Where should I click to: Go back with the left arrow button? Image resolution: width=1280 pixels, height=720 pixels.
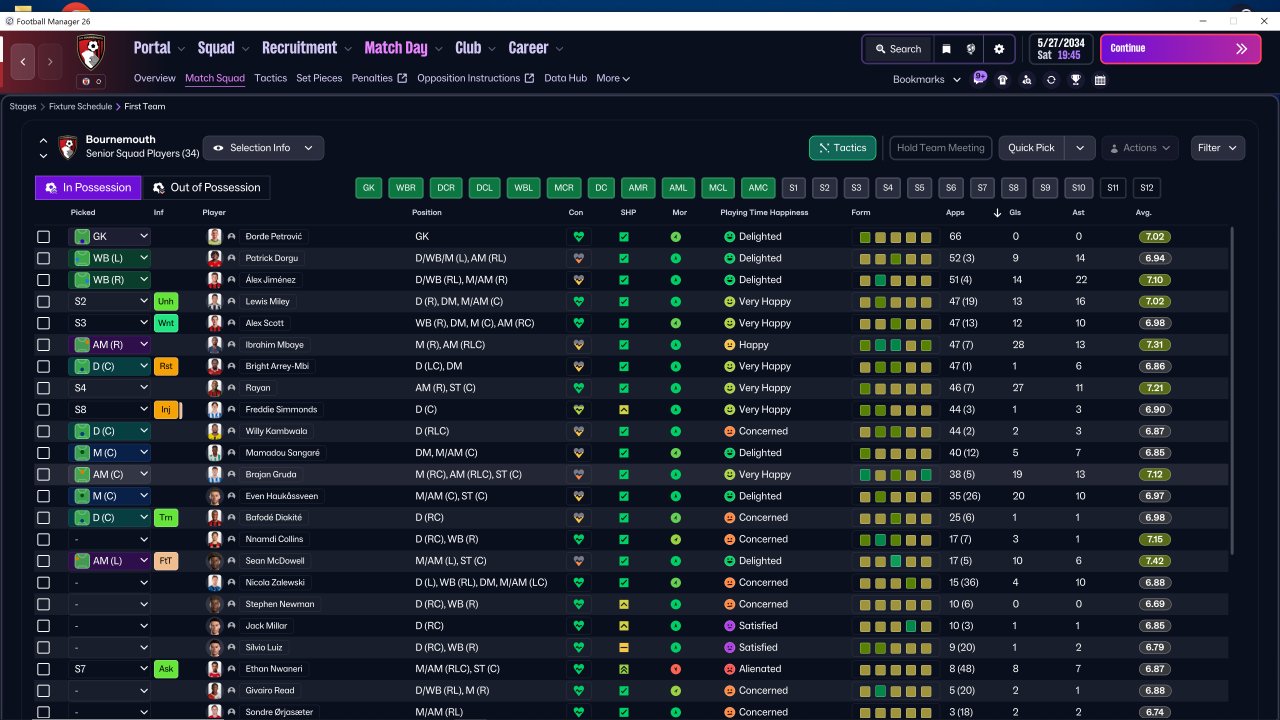coord(23,62)
